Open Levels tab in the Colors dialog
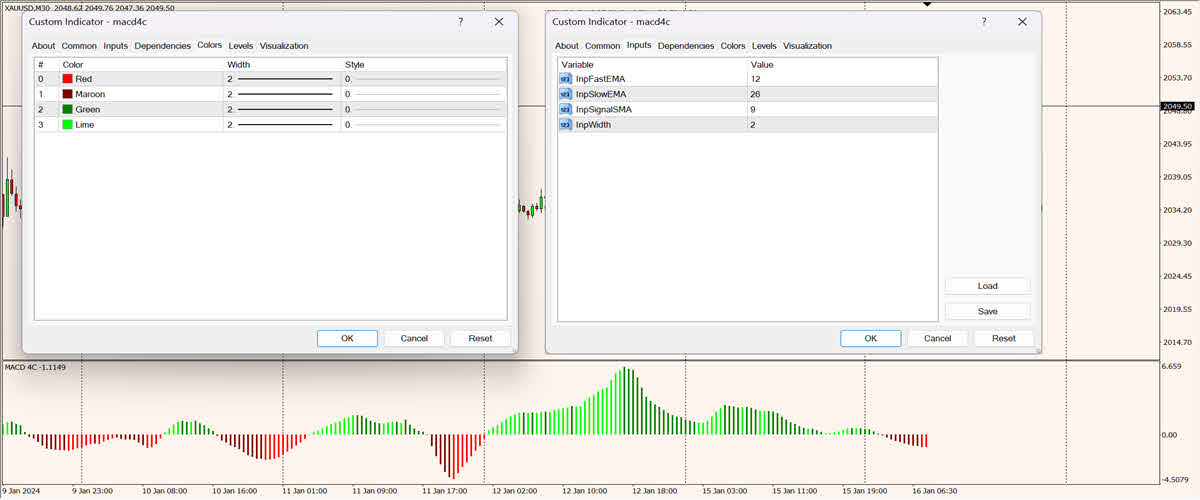The width and height of the screenshot is (1200, 500). click(x=241, y=46)
